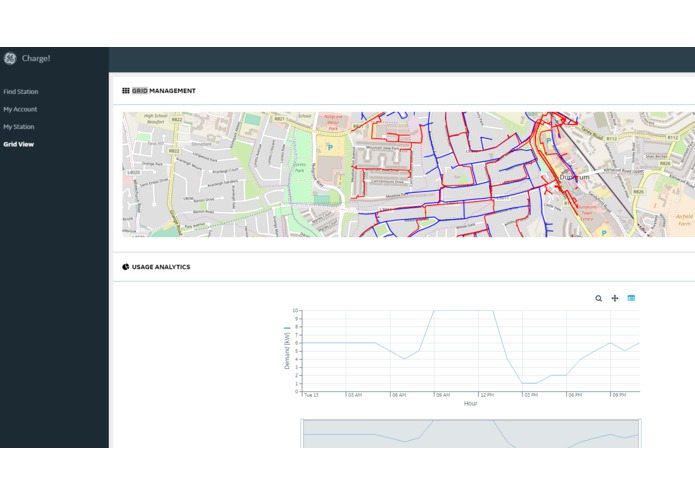Screen dimensions: 695x494
Task: Go to My Account
Action: pos(20,109)
